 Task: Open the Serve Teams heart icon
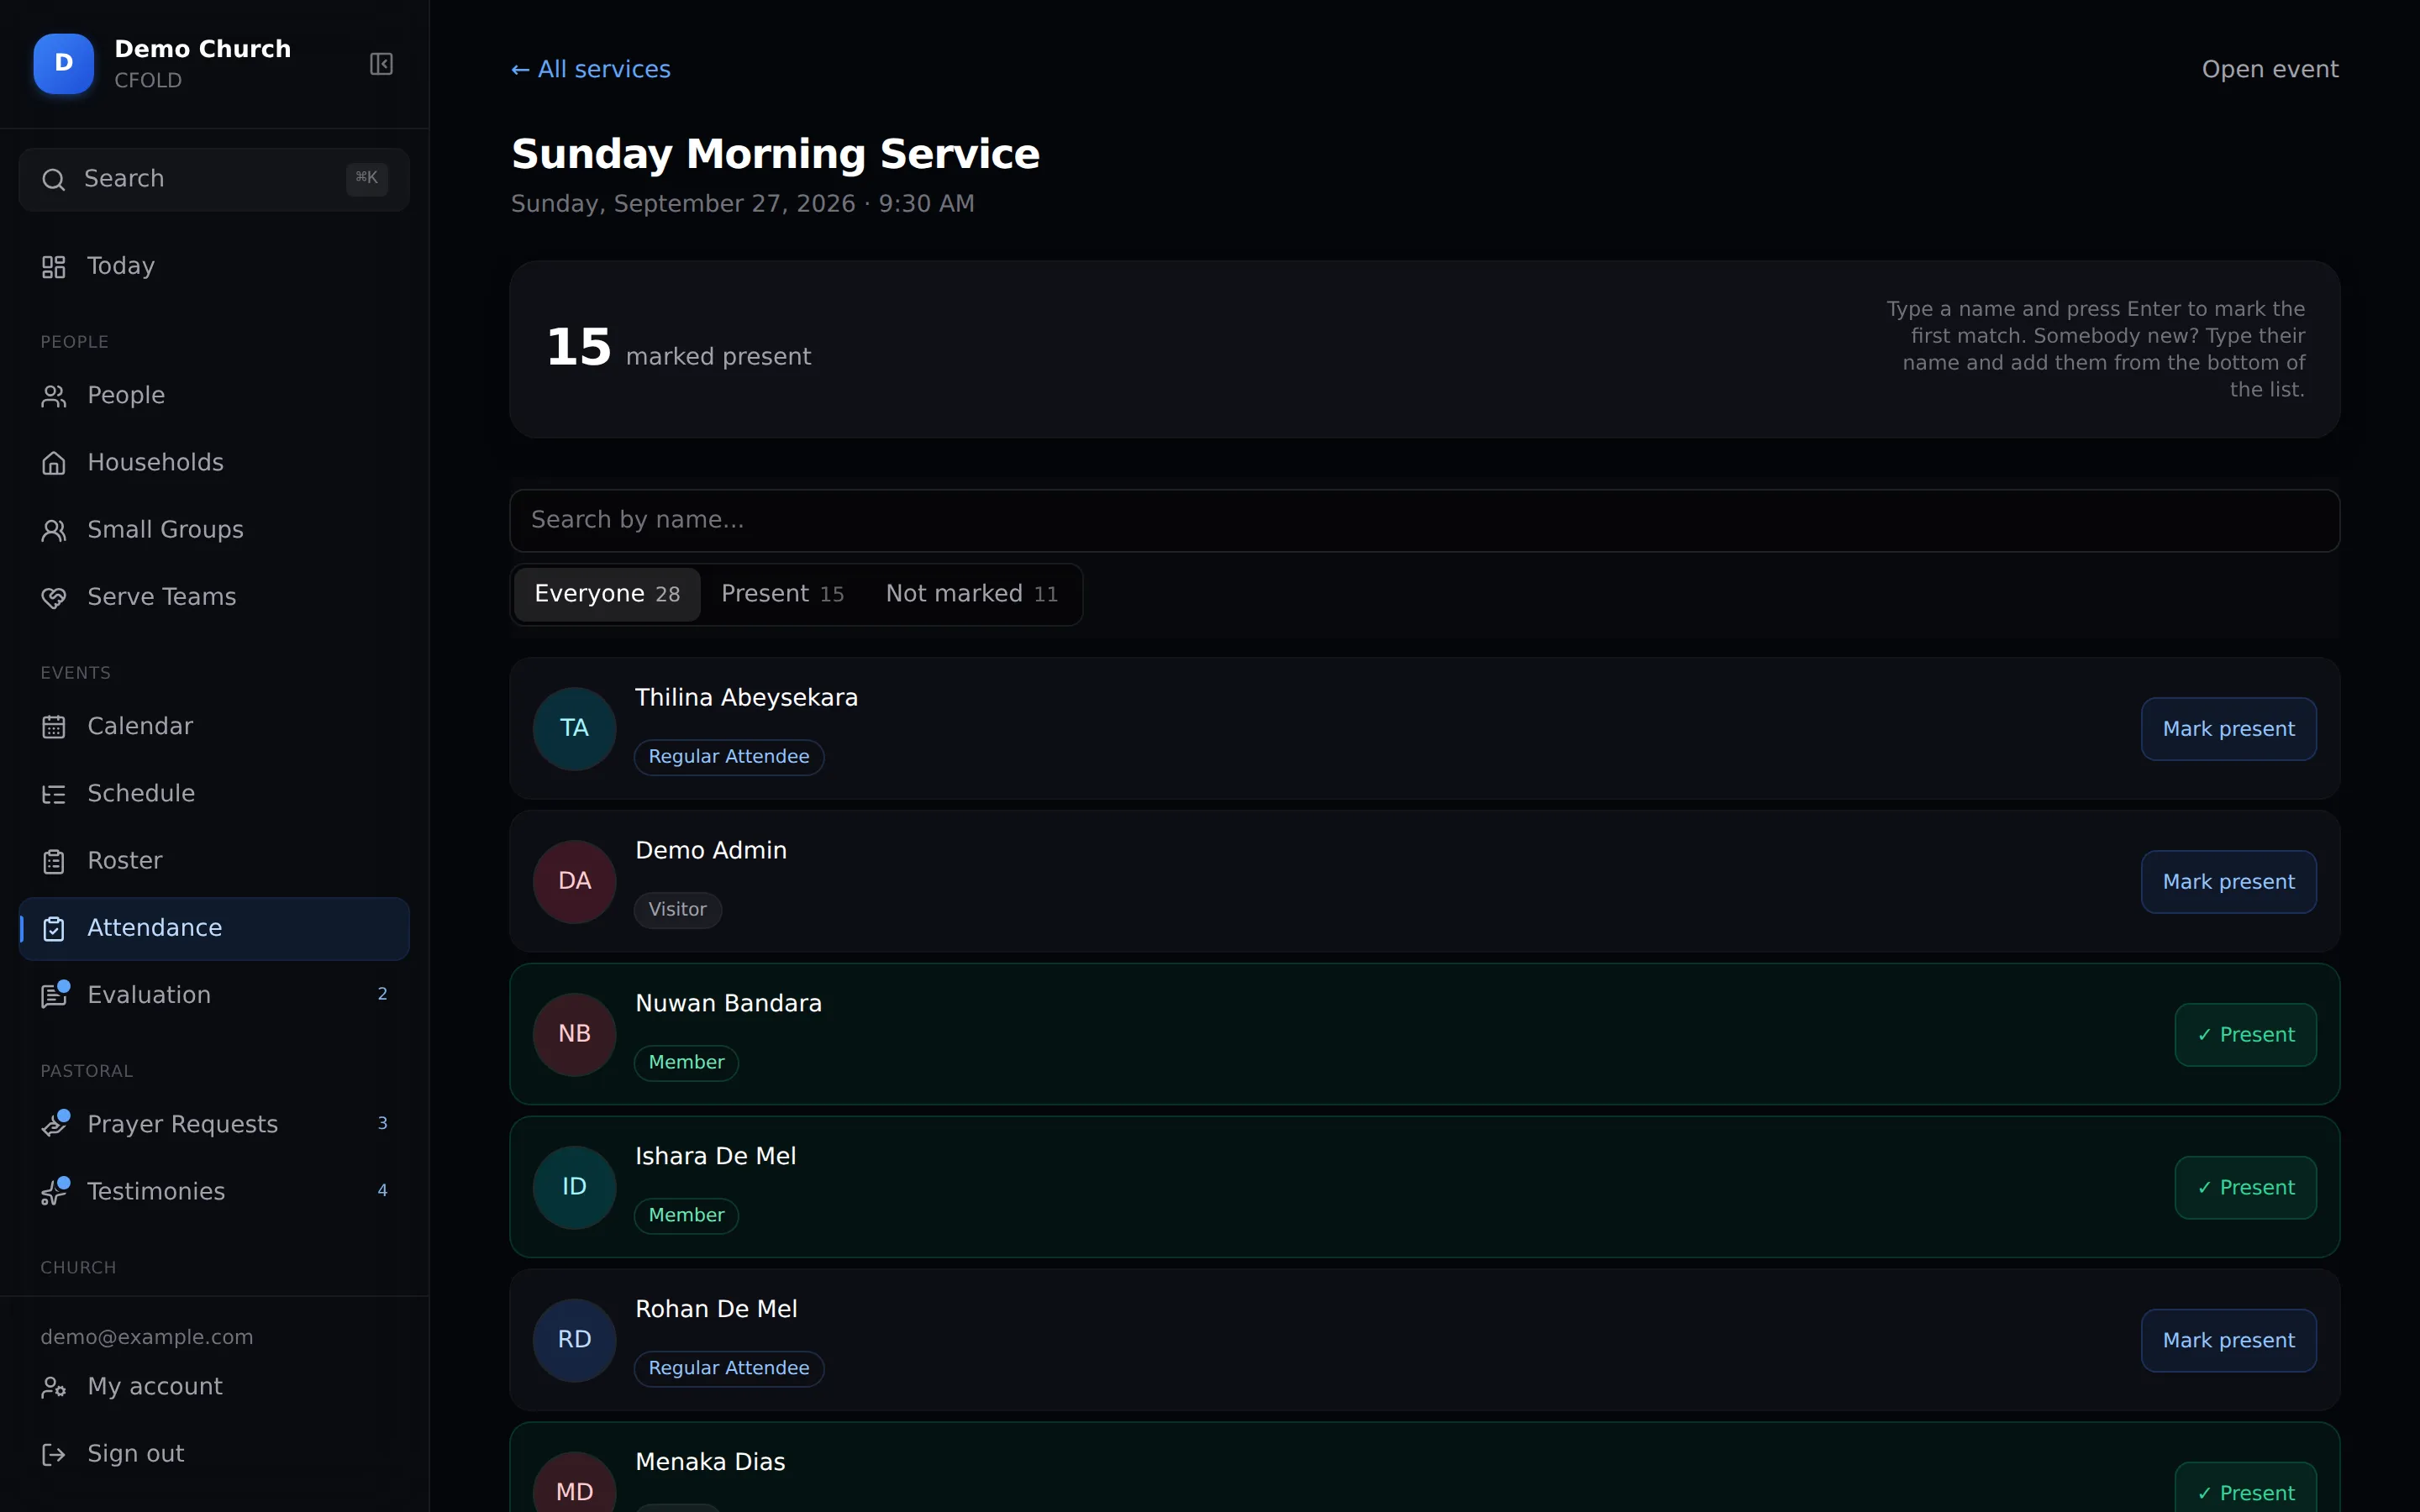click(x=54, y=597)
